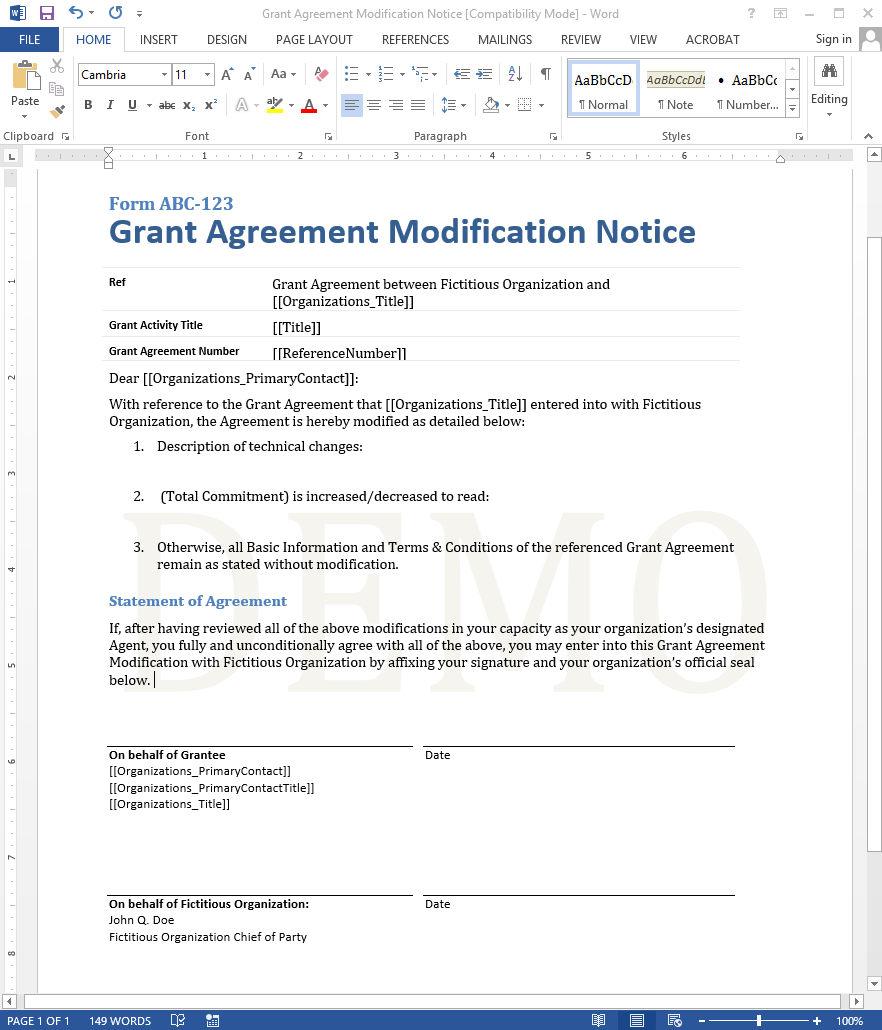The height and width of the screenshot is (1030, 882).
Task: Customize Quick Access Toolbar dropdown
Action: (139, 13)
